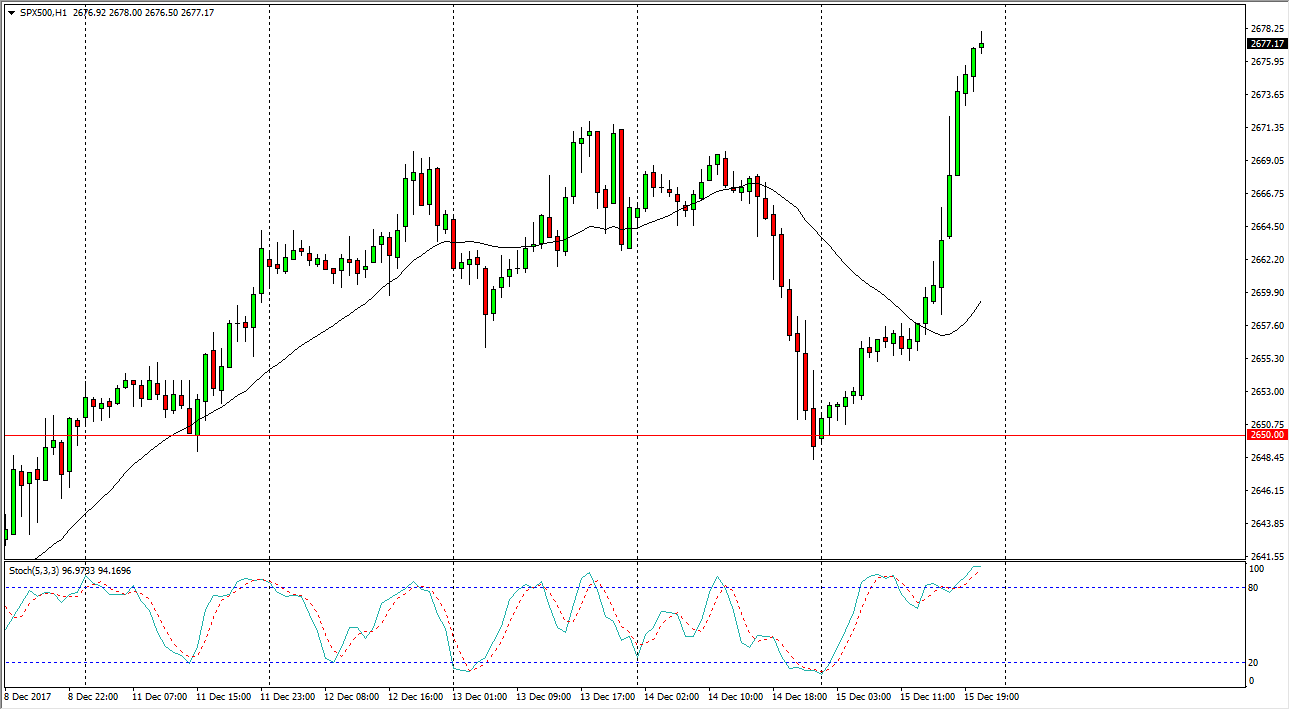The height and width of the screenshot is (710, 1290).
Task: Open the triangle dropdown beside SPX500,H1
Action: 11,13
